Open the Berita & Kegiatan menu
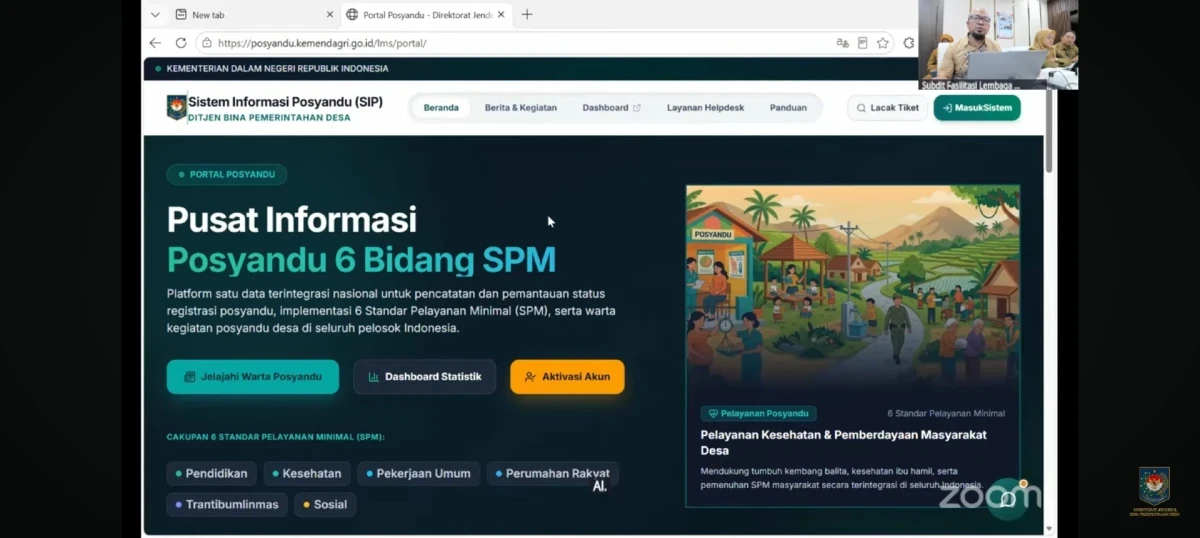 [521, 108]
